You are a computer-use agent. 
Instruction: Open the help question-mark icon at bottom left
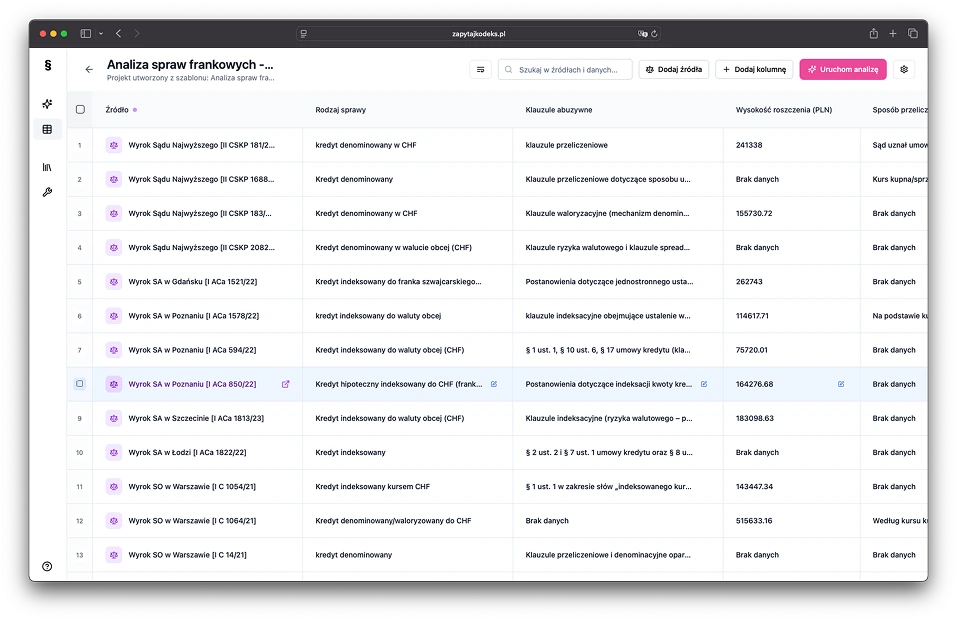[46, 566]
